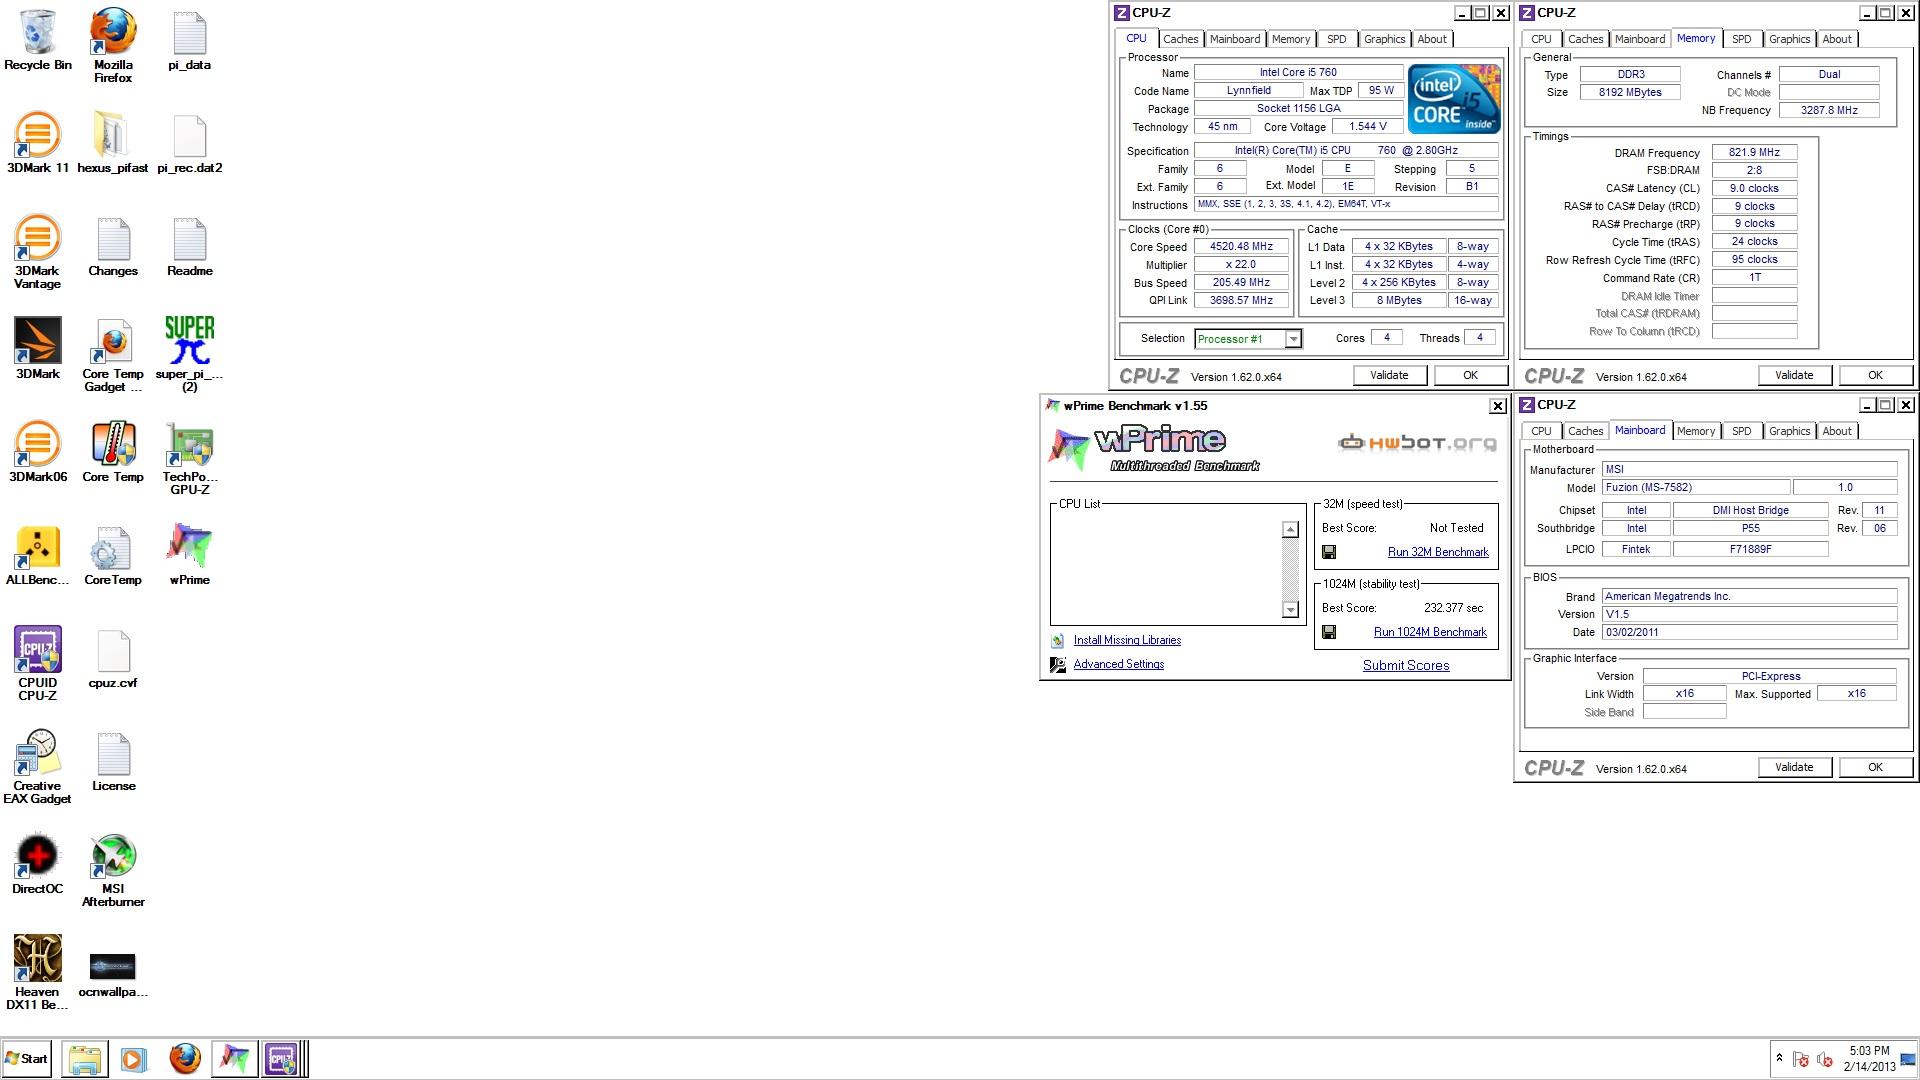The width and height of the screenshot is (1920, 1080).
Task: Click OK in the Memory tab window
Action: coord(1875,375)
